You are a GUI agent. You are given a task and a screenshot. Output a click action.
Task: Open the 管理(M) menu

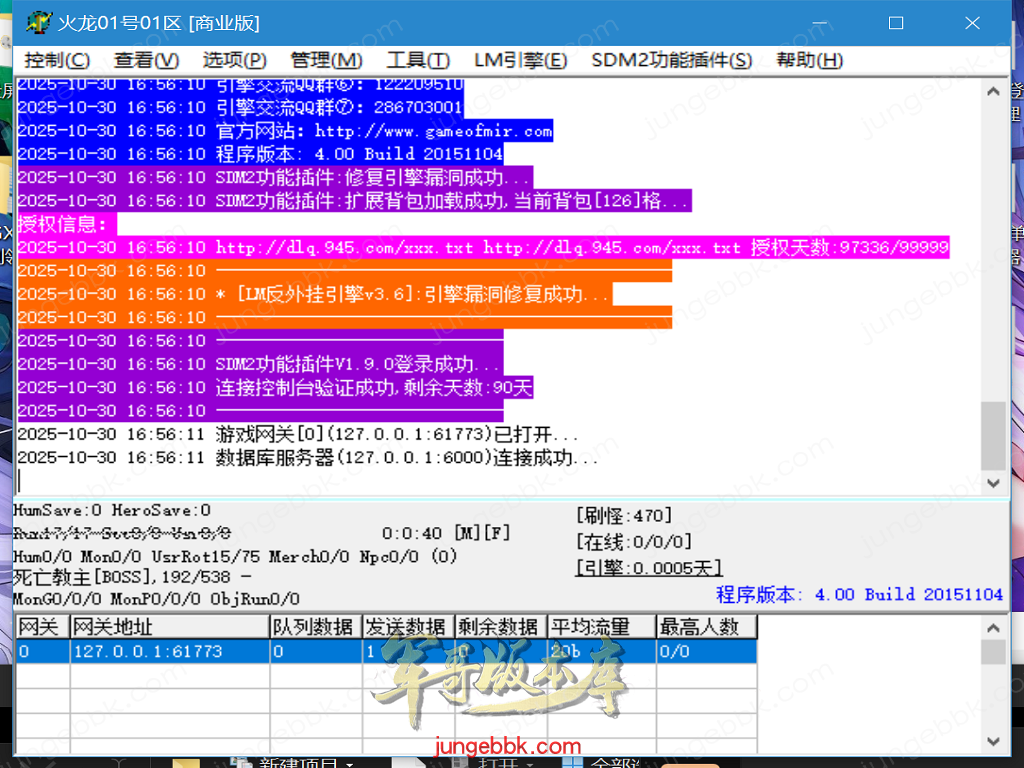(326, 60)
